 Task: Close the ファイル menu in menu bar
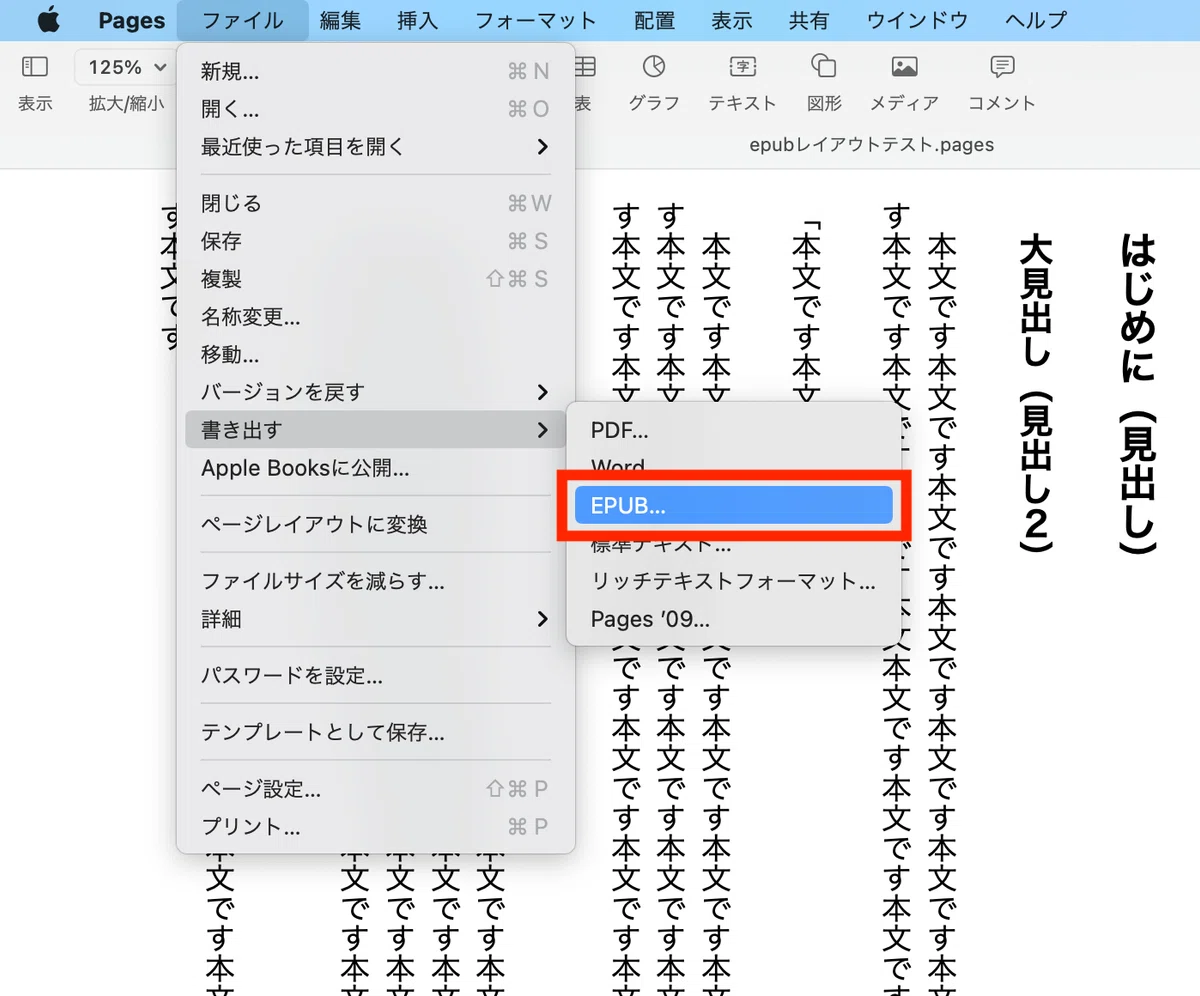(243, 20)
